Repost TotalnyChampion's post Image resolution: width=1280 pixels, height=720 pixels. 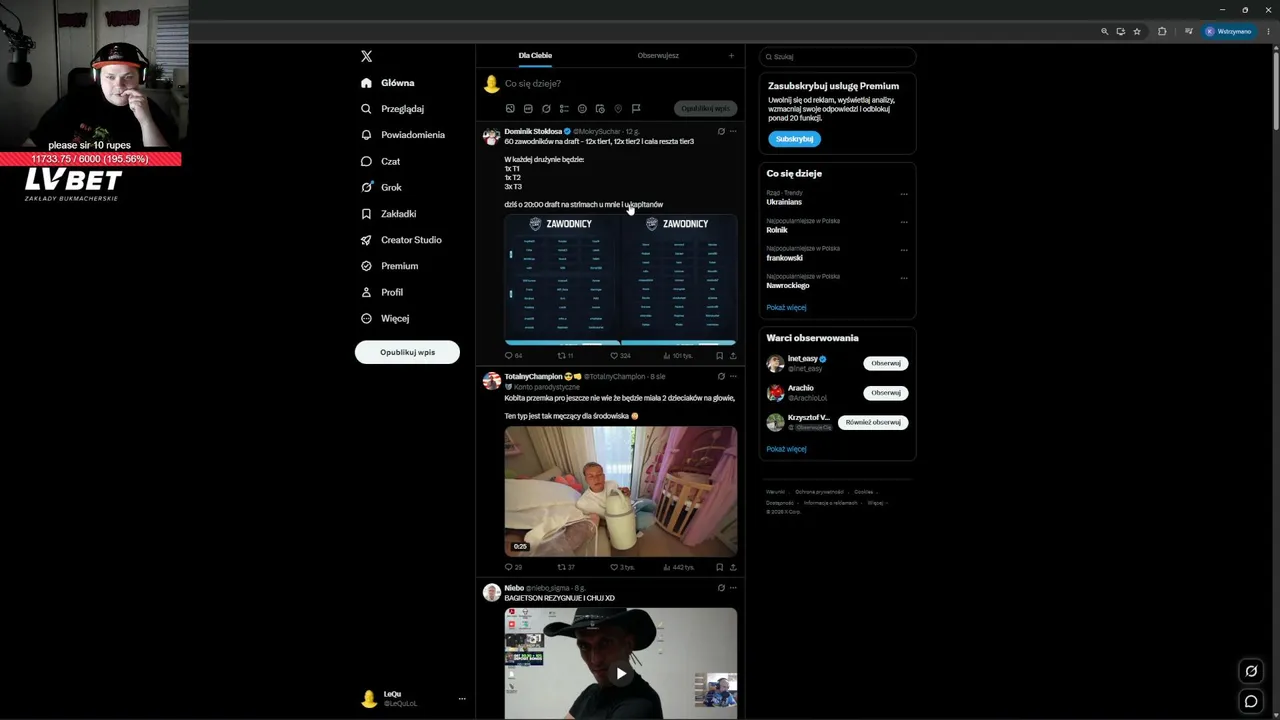[565, 568]
